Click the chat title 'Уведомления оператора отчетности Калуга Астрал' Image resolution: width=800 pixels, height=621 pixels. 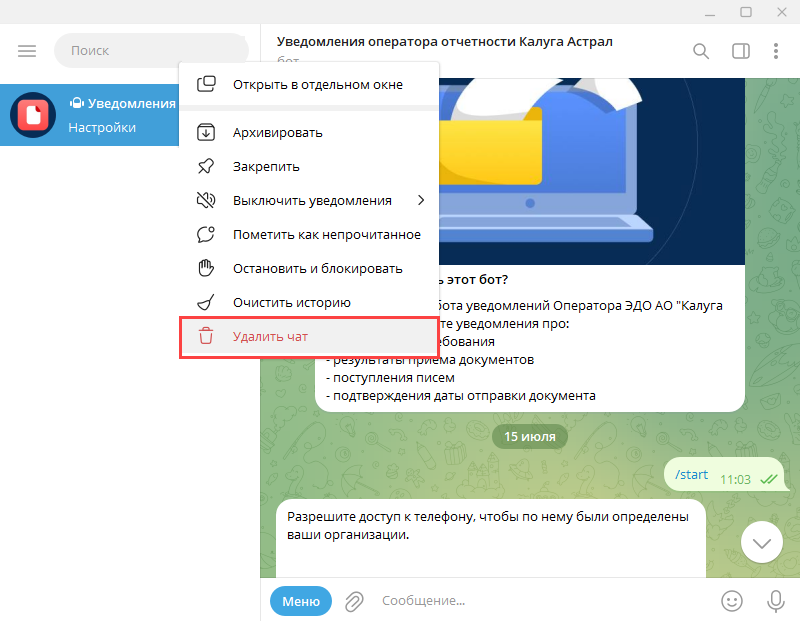(x=444, y=41)
